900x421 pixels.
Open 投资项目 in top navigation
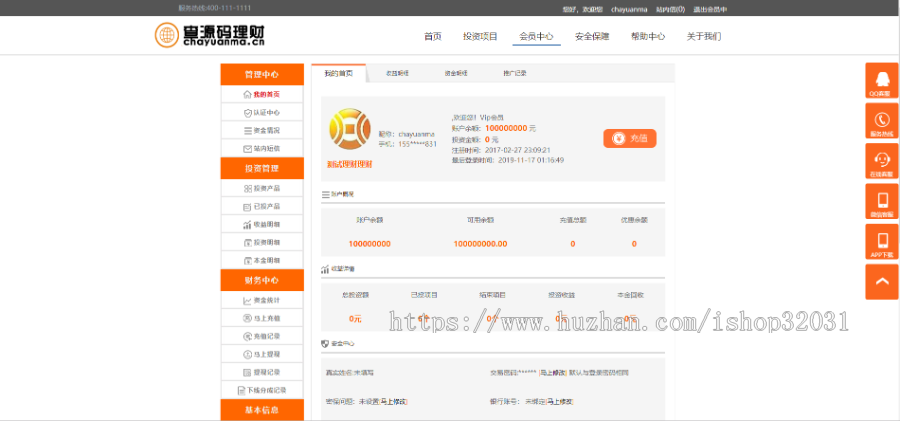(480, 36)
